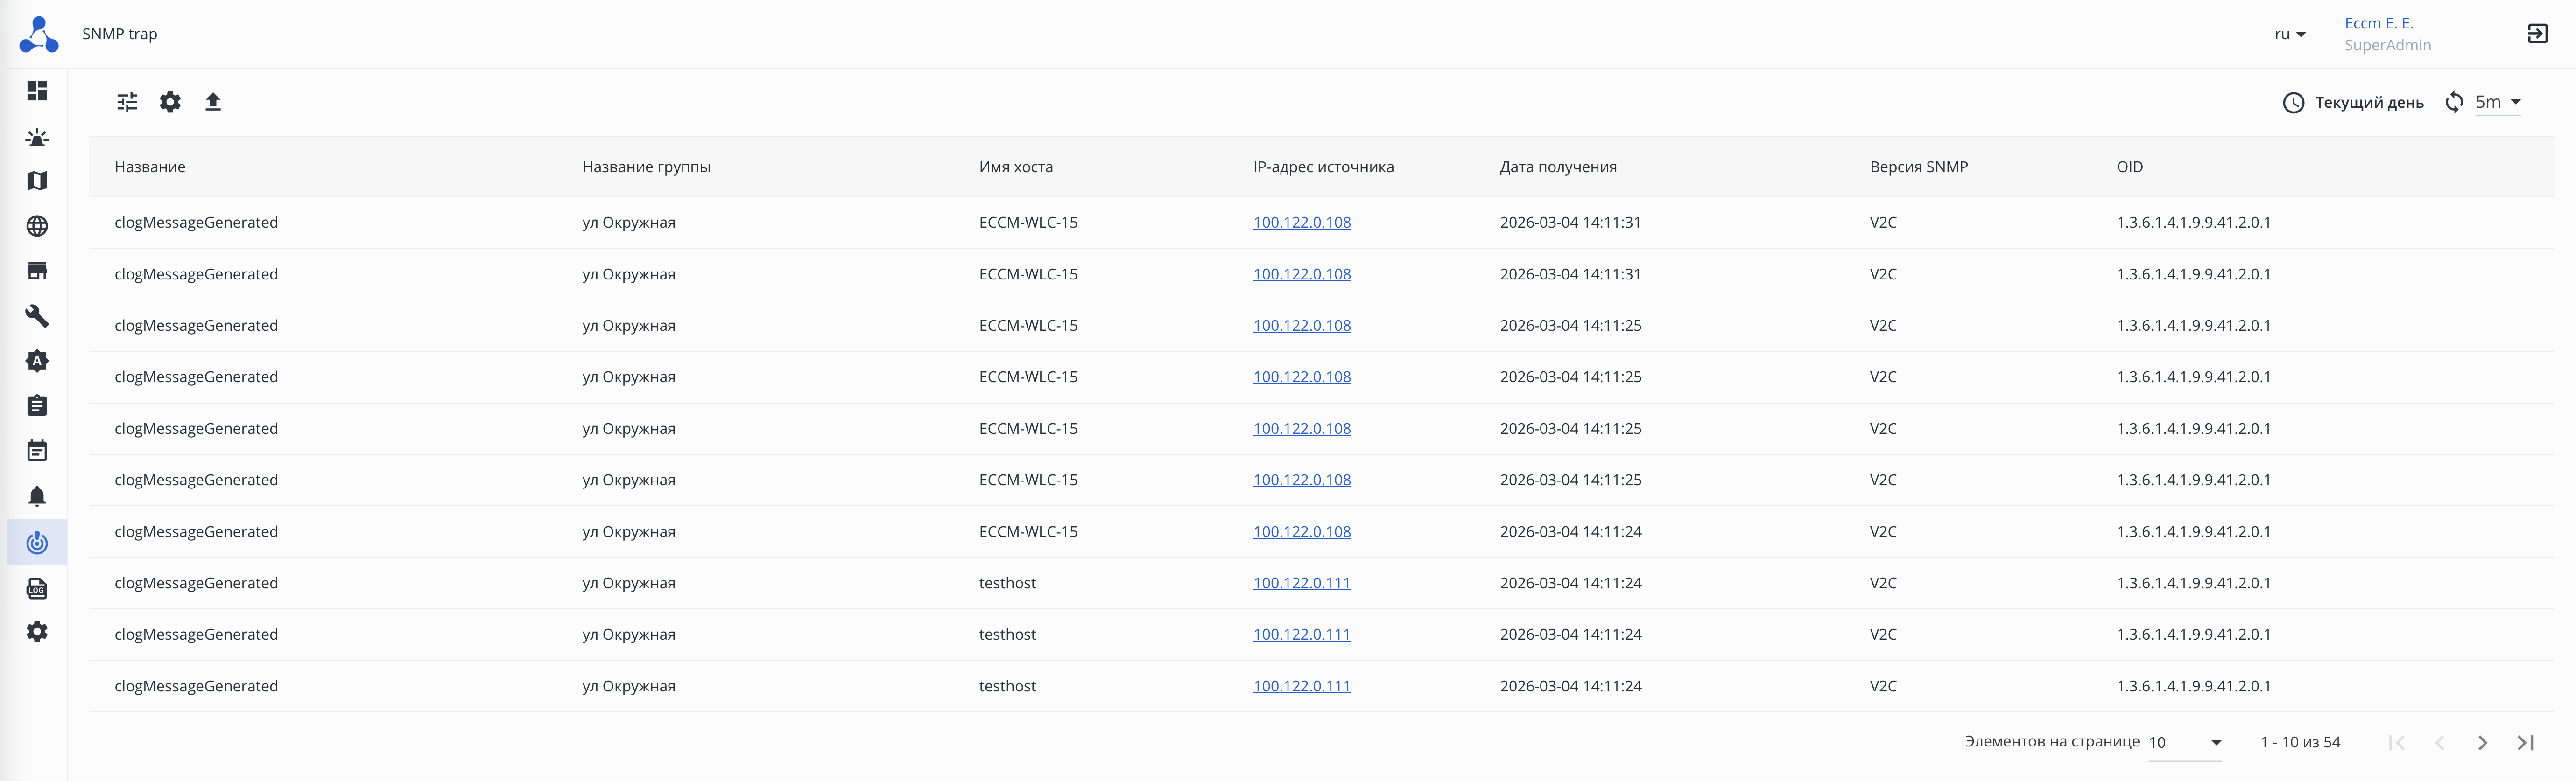The height and width of the screenshot is (781, 2576).
Task: Go to the next page arrow
Action: tap(2482, 742)
